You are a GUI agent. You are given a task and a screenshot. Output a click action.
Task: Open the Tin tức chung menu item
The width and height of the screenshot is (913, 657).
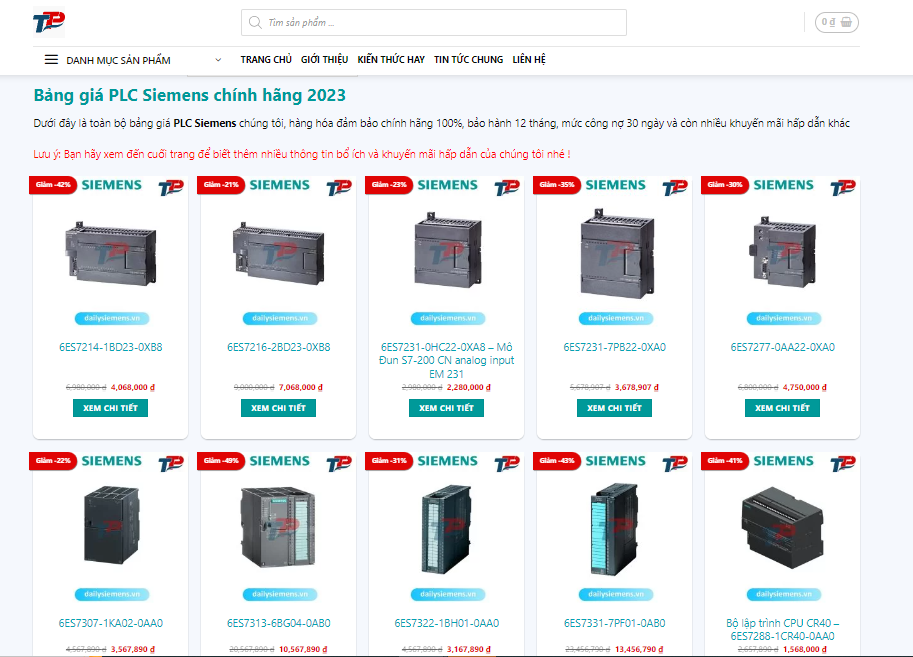[x=469, y=59]
